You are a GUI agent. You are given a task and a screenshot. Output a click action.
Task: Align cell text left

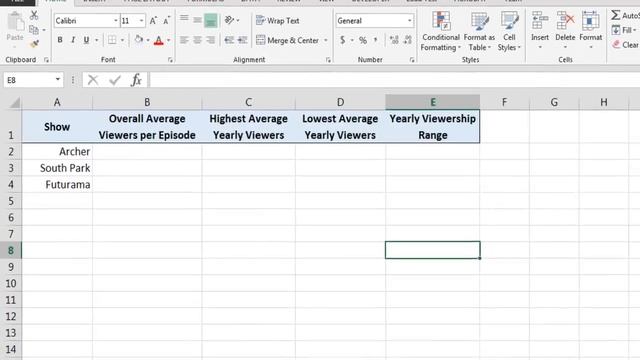[184, 40]
